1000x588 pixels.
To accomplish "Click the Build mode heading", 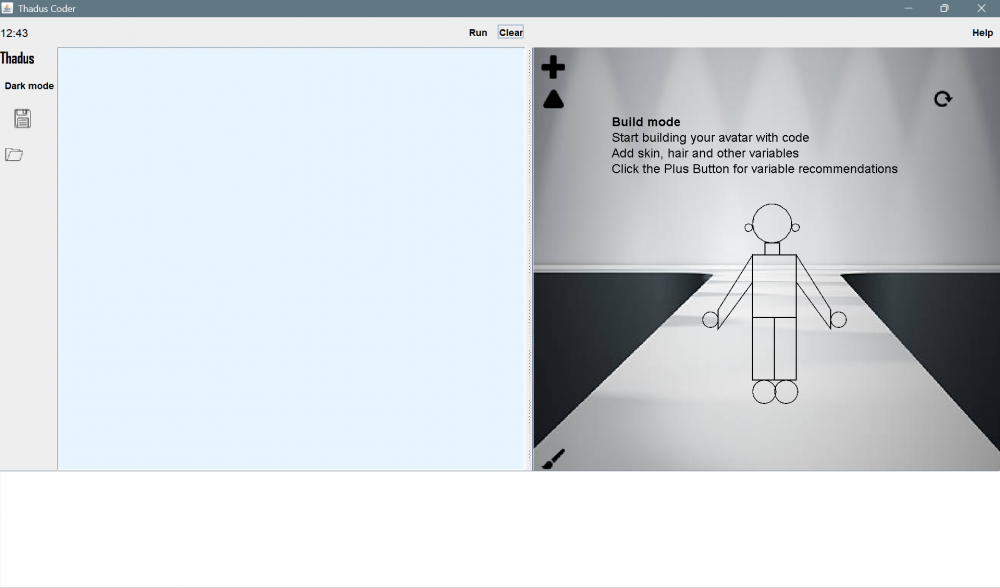I will [x=645, y=122].
